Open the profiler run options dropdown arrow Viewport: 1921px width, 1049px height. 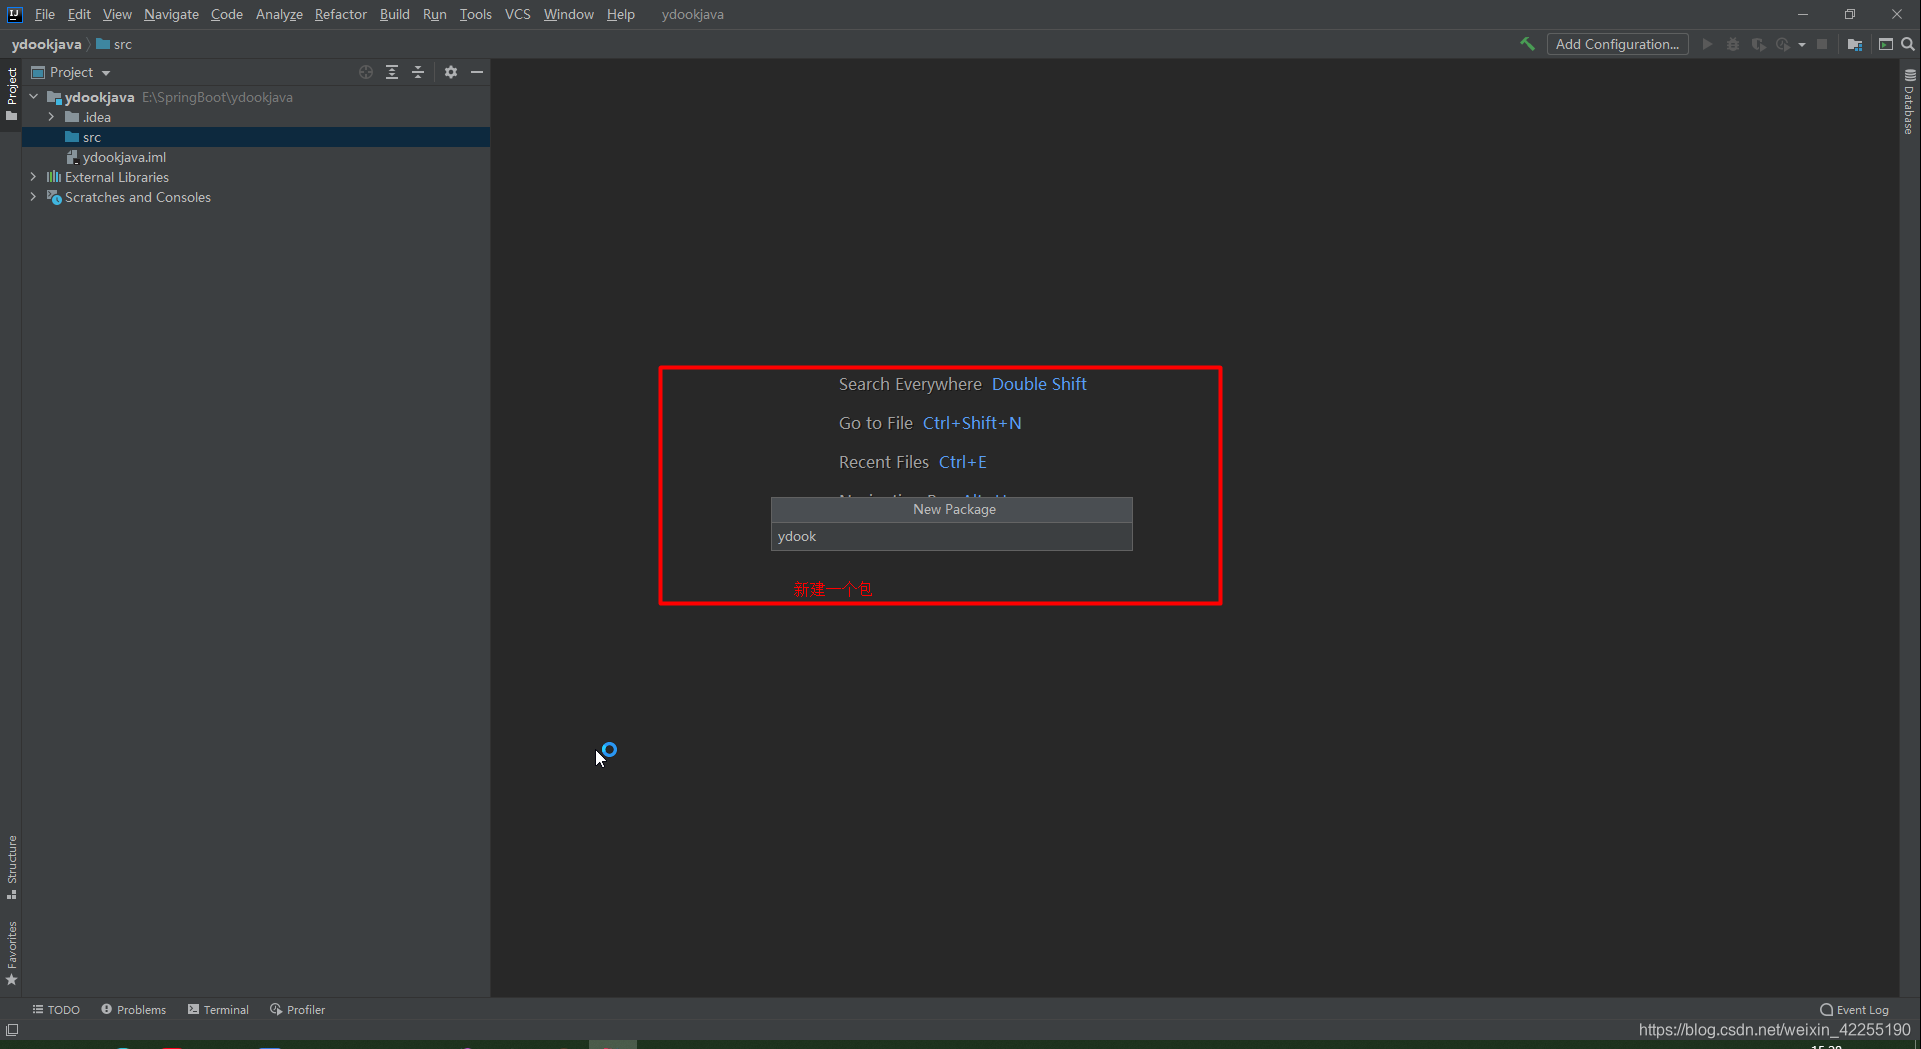tap(1802, 45)
